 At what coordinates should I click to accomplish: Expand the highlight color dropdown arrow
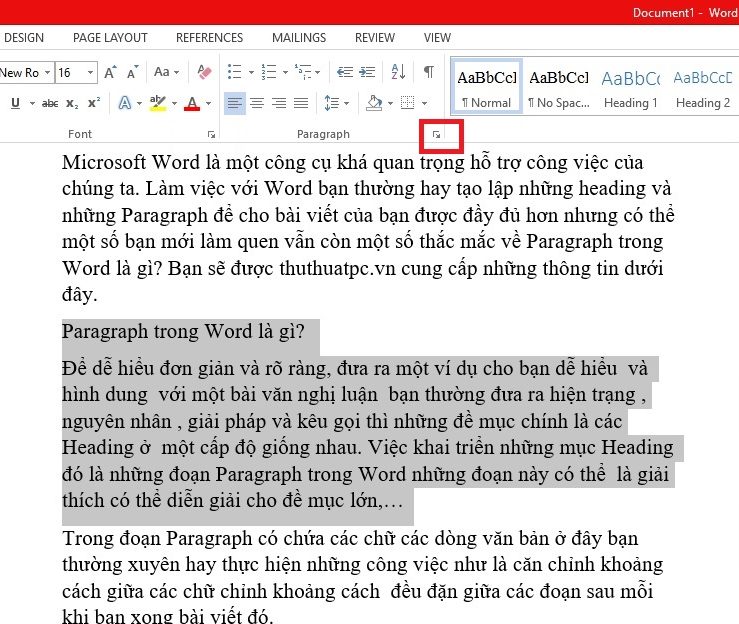(x=174, y=103)
